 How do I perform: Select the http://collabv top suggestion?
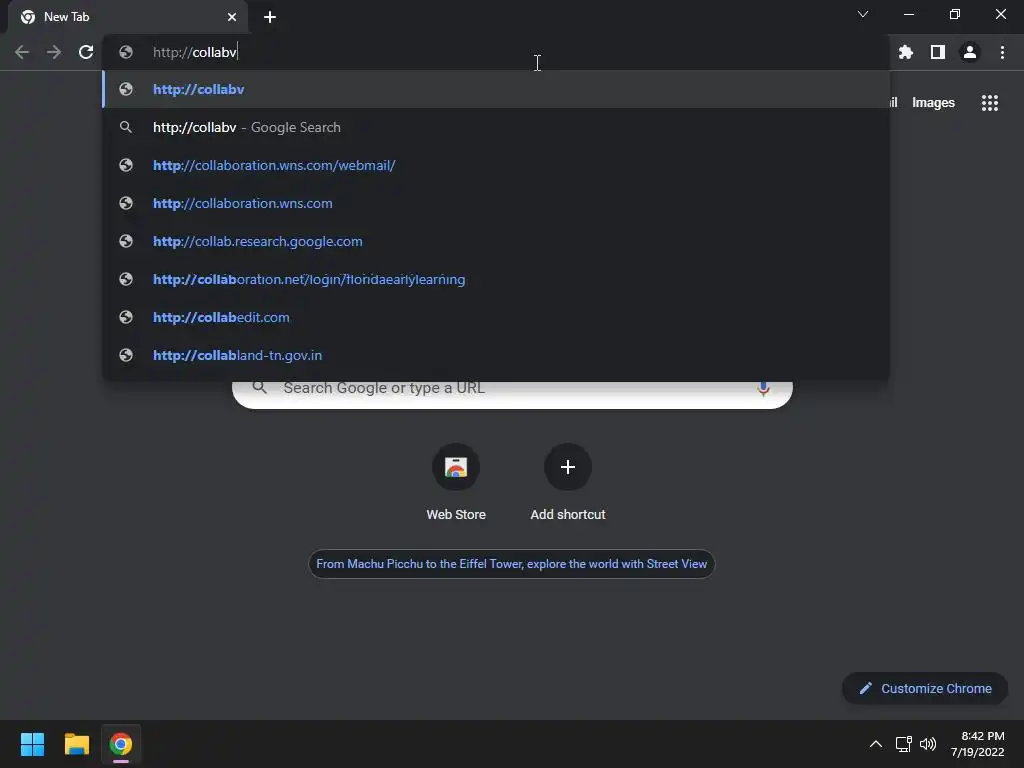[x=496, y=89]
